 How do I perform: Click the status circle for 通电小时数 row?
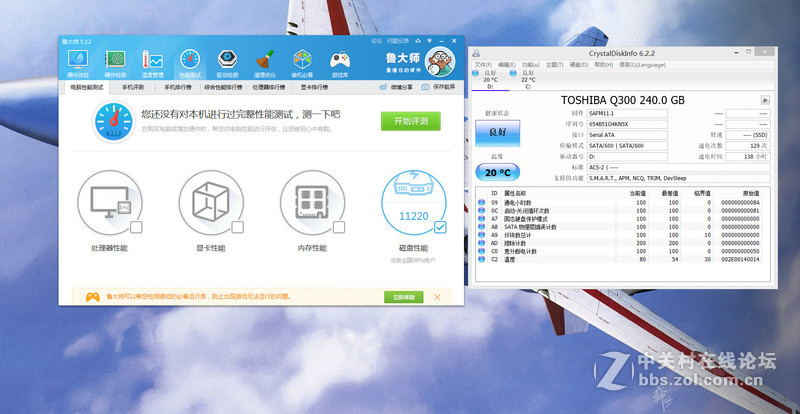pos(481,202)
